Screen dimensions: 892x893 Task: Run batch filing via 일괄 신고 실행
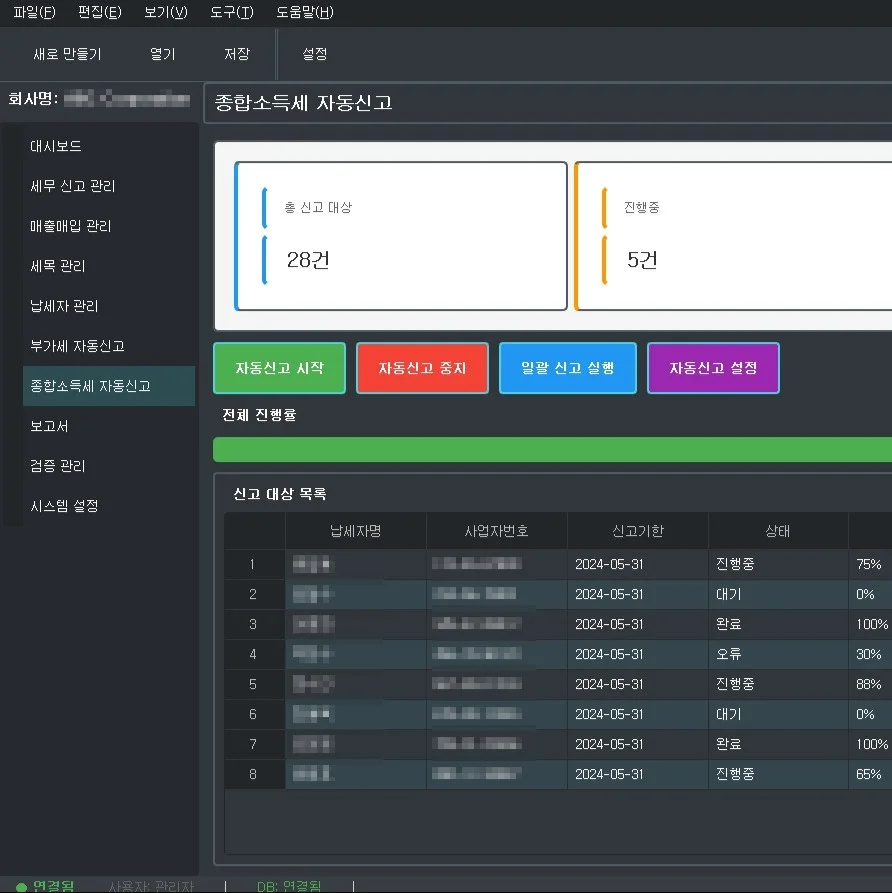tap(567, 368)
